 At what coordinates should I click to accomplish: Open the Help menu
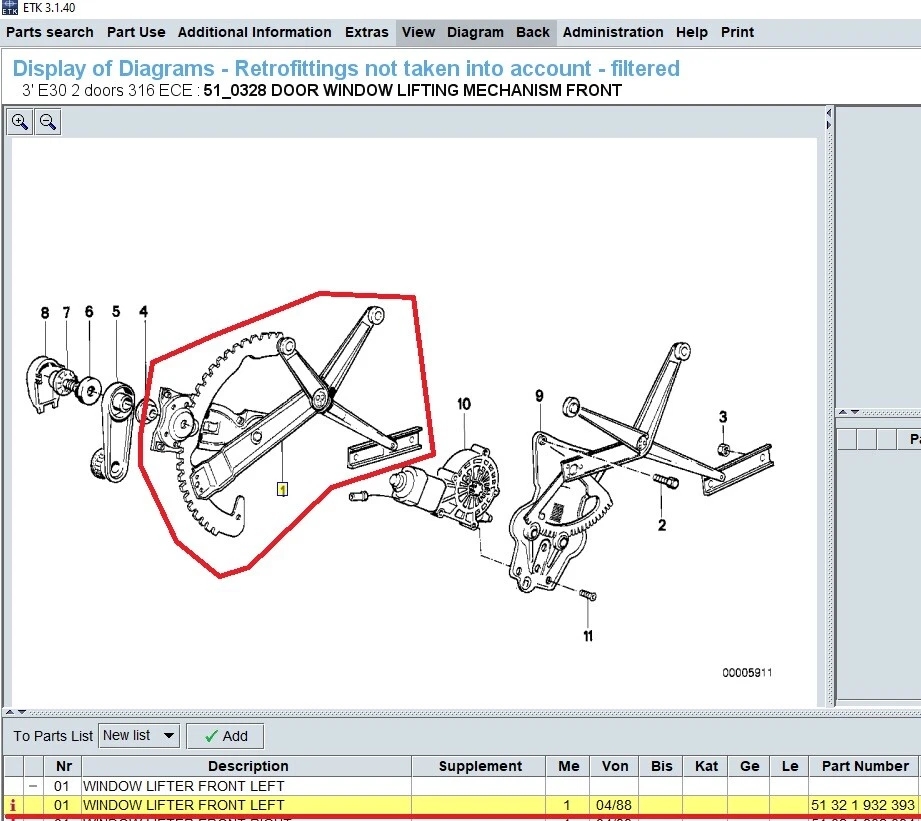[692, 32]
